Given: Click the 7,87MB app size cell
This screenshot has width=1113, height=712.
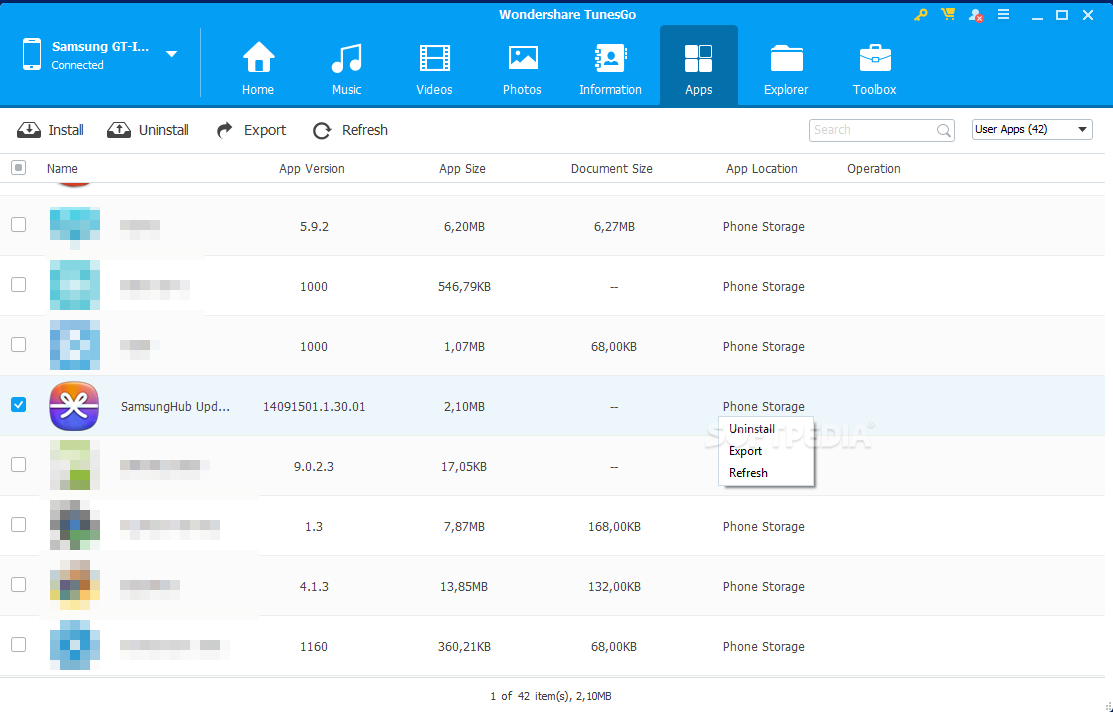Looking at the screenshot, I should (x=464, y=527).
